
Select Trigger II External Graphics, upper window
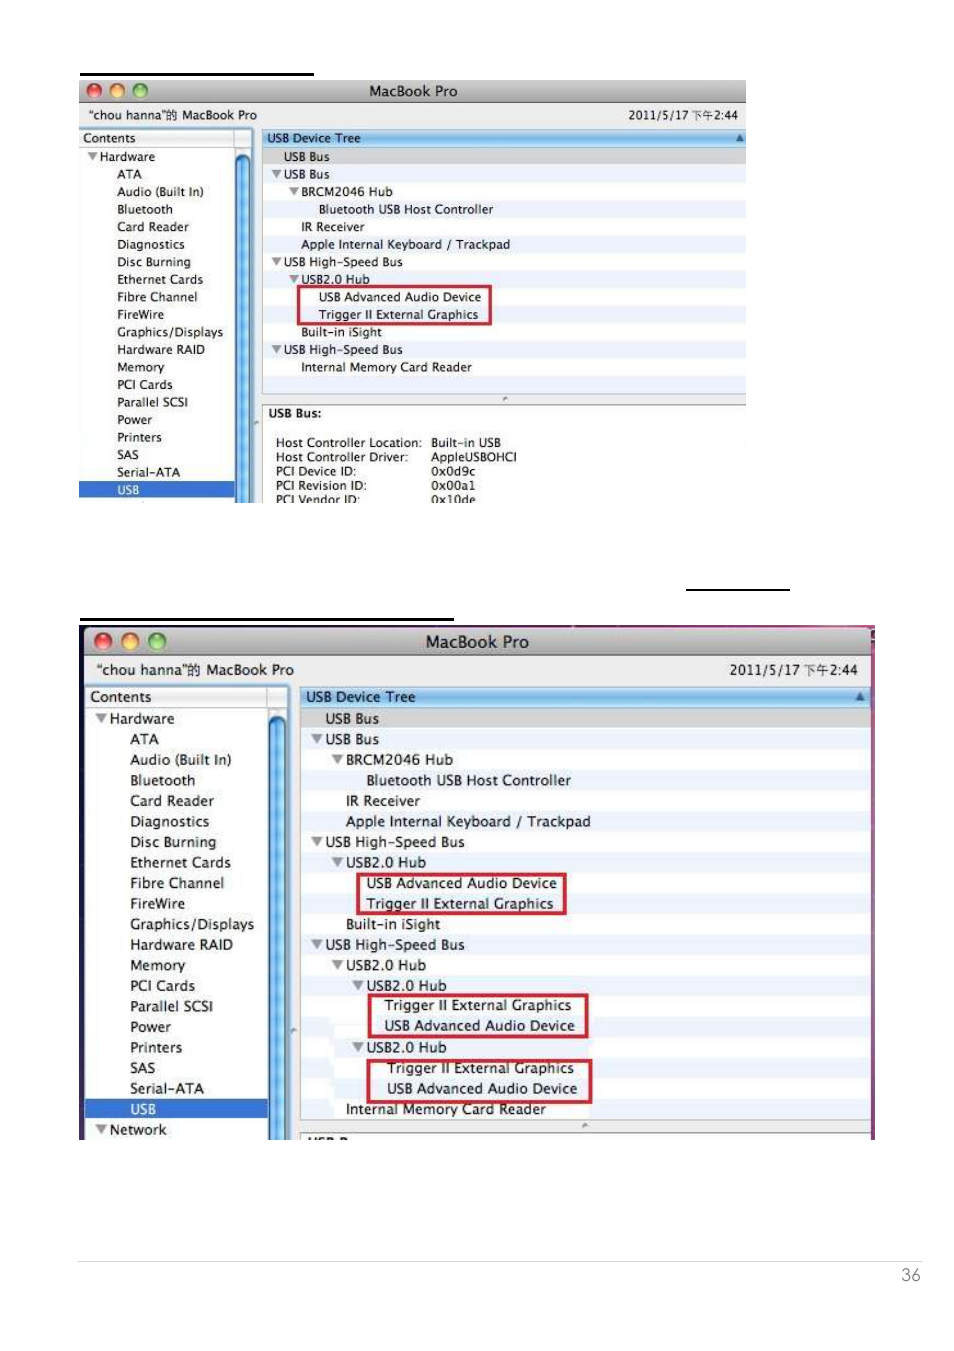point(399,315)
